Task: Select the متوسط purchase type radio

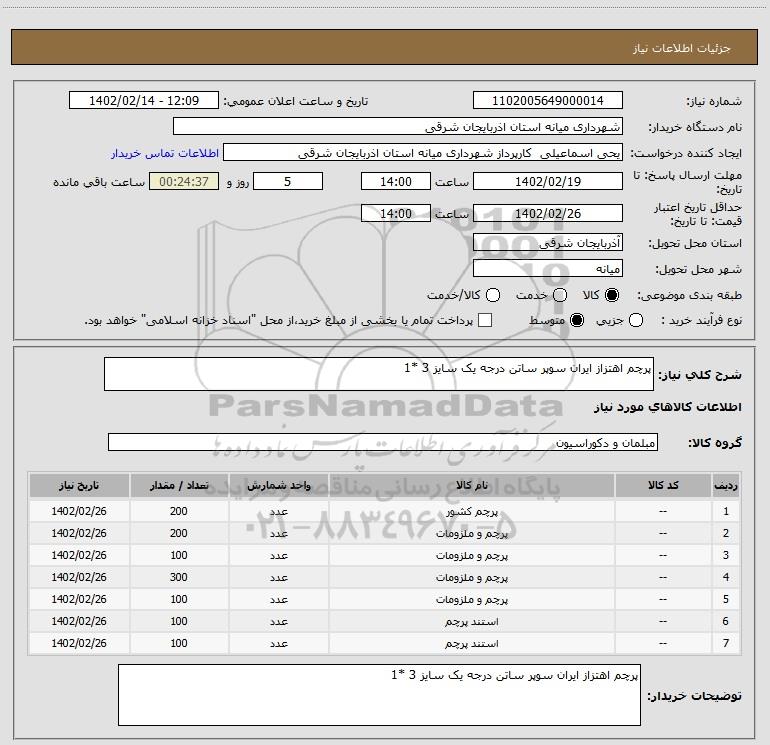Action: click(x=577, y=321)
